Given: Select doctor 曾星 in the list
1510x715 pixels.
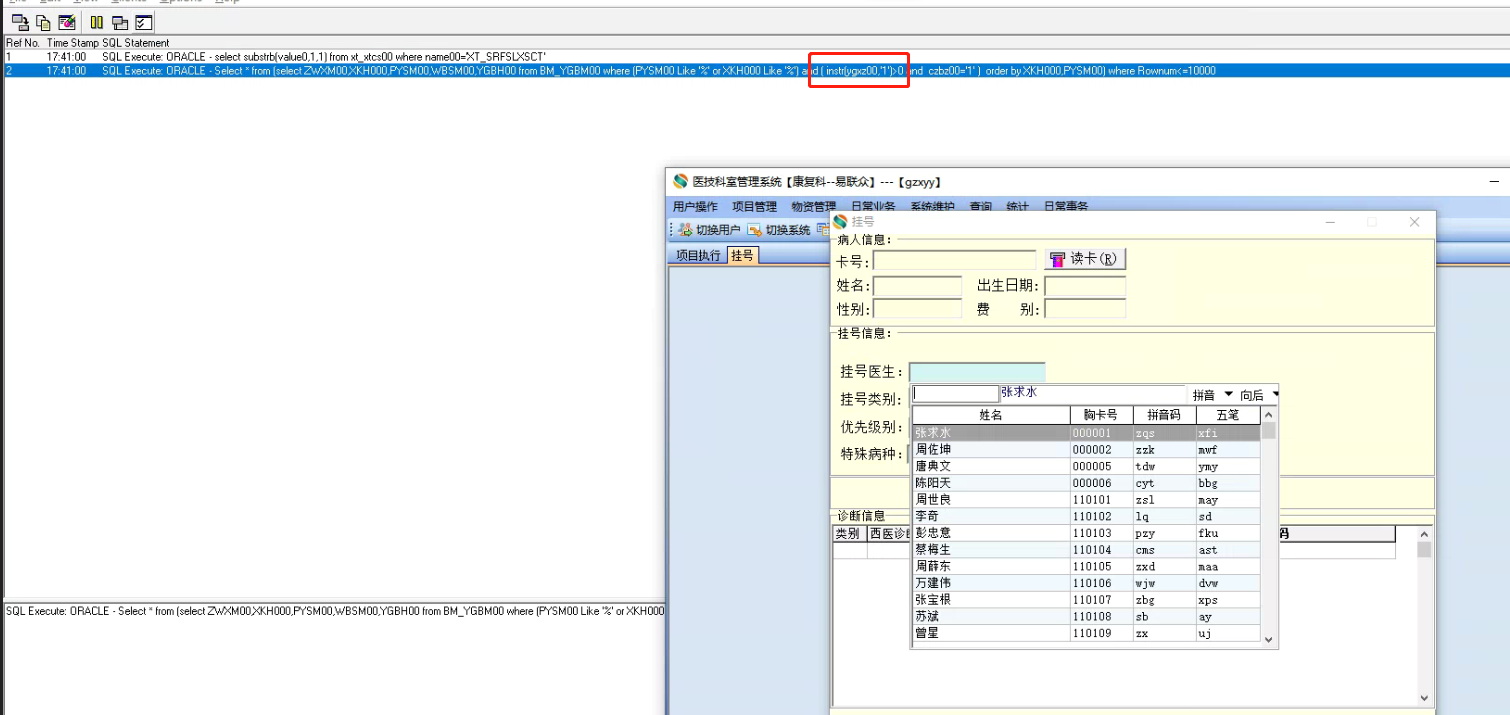Looking at the screenshot, I should (1086, 633).
